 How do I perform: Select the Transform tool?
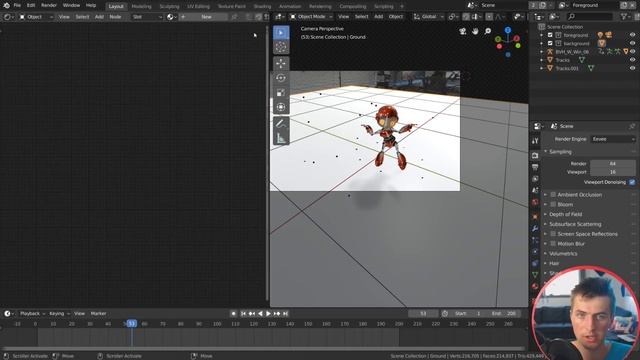click(281, 107)
